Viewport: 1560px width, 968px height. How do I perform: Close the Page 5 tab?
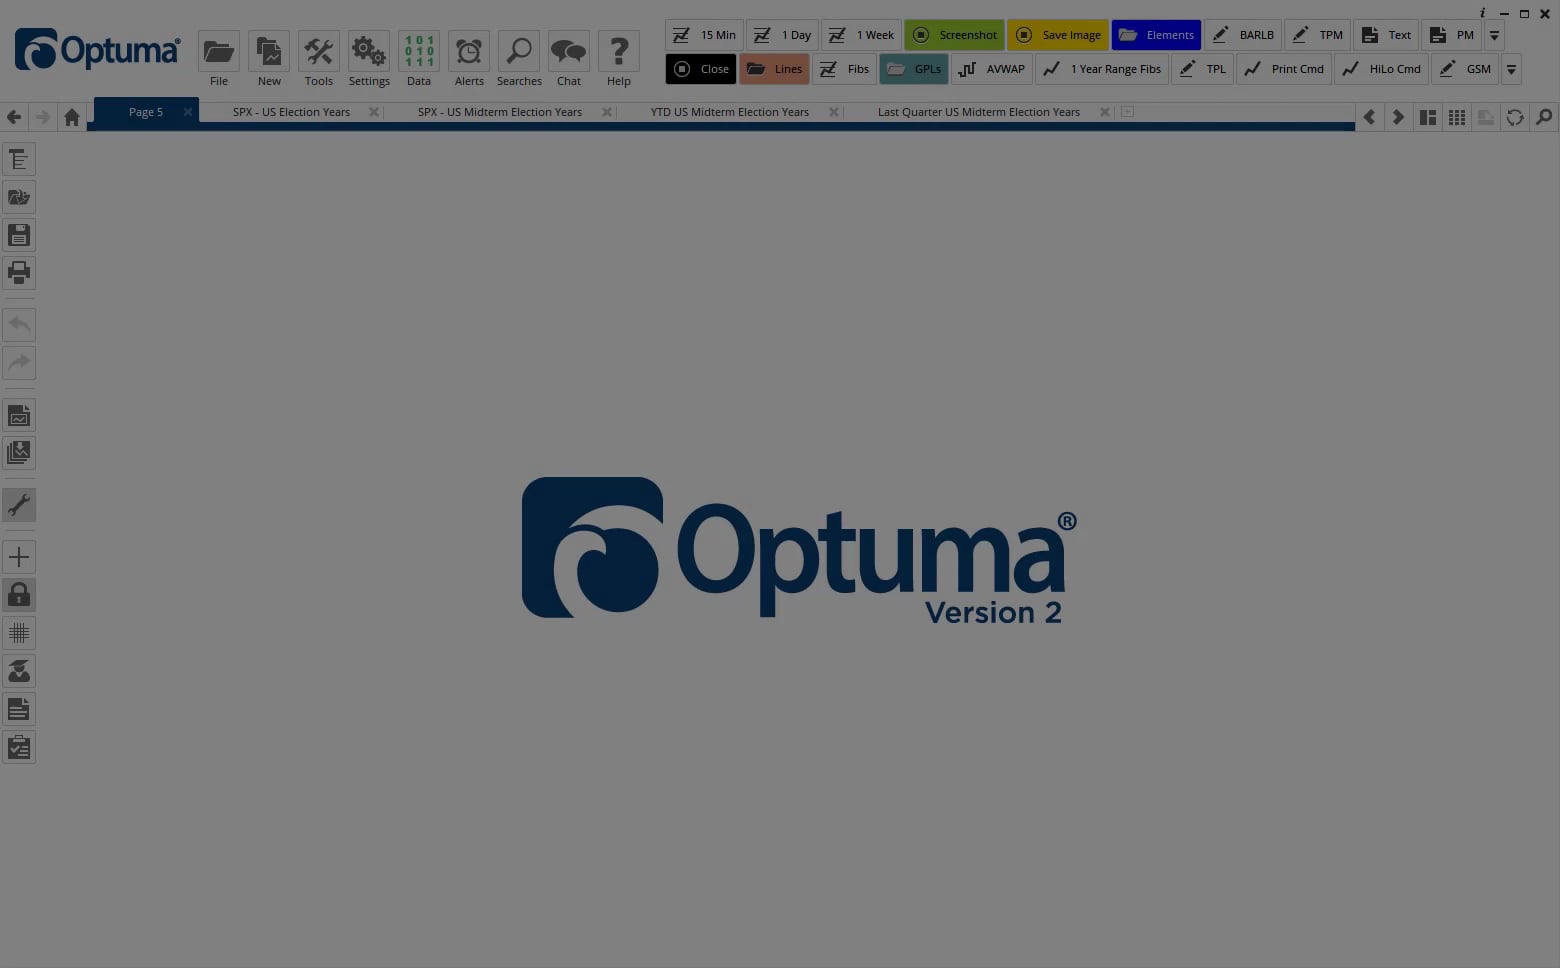coord(187,112)
